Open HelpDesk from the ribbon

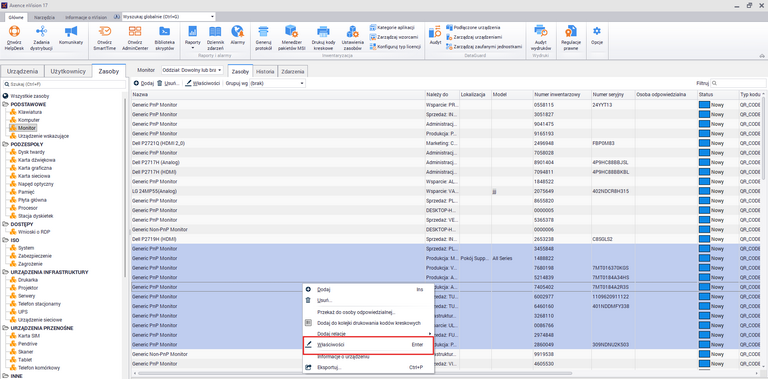[x=14, y=38]
